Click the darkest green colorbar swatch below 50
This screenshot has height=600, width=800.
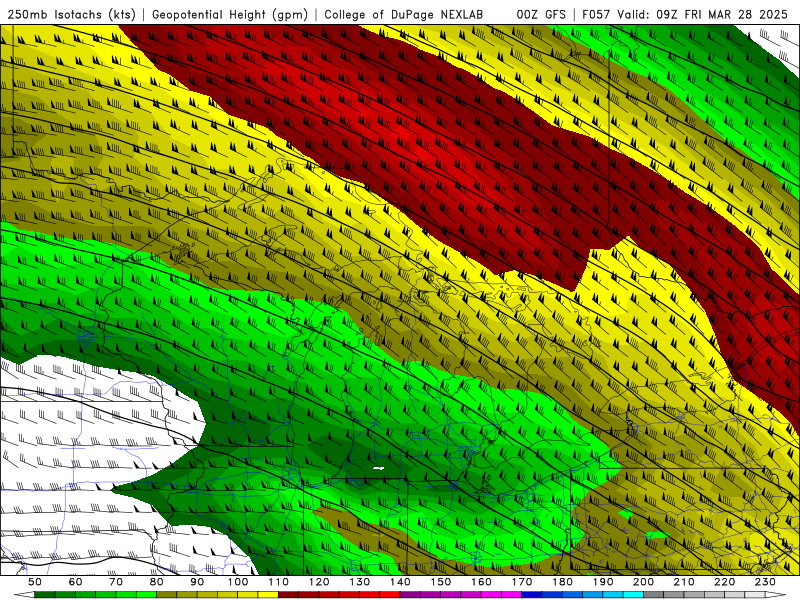44,595
